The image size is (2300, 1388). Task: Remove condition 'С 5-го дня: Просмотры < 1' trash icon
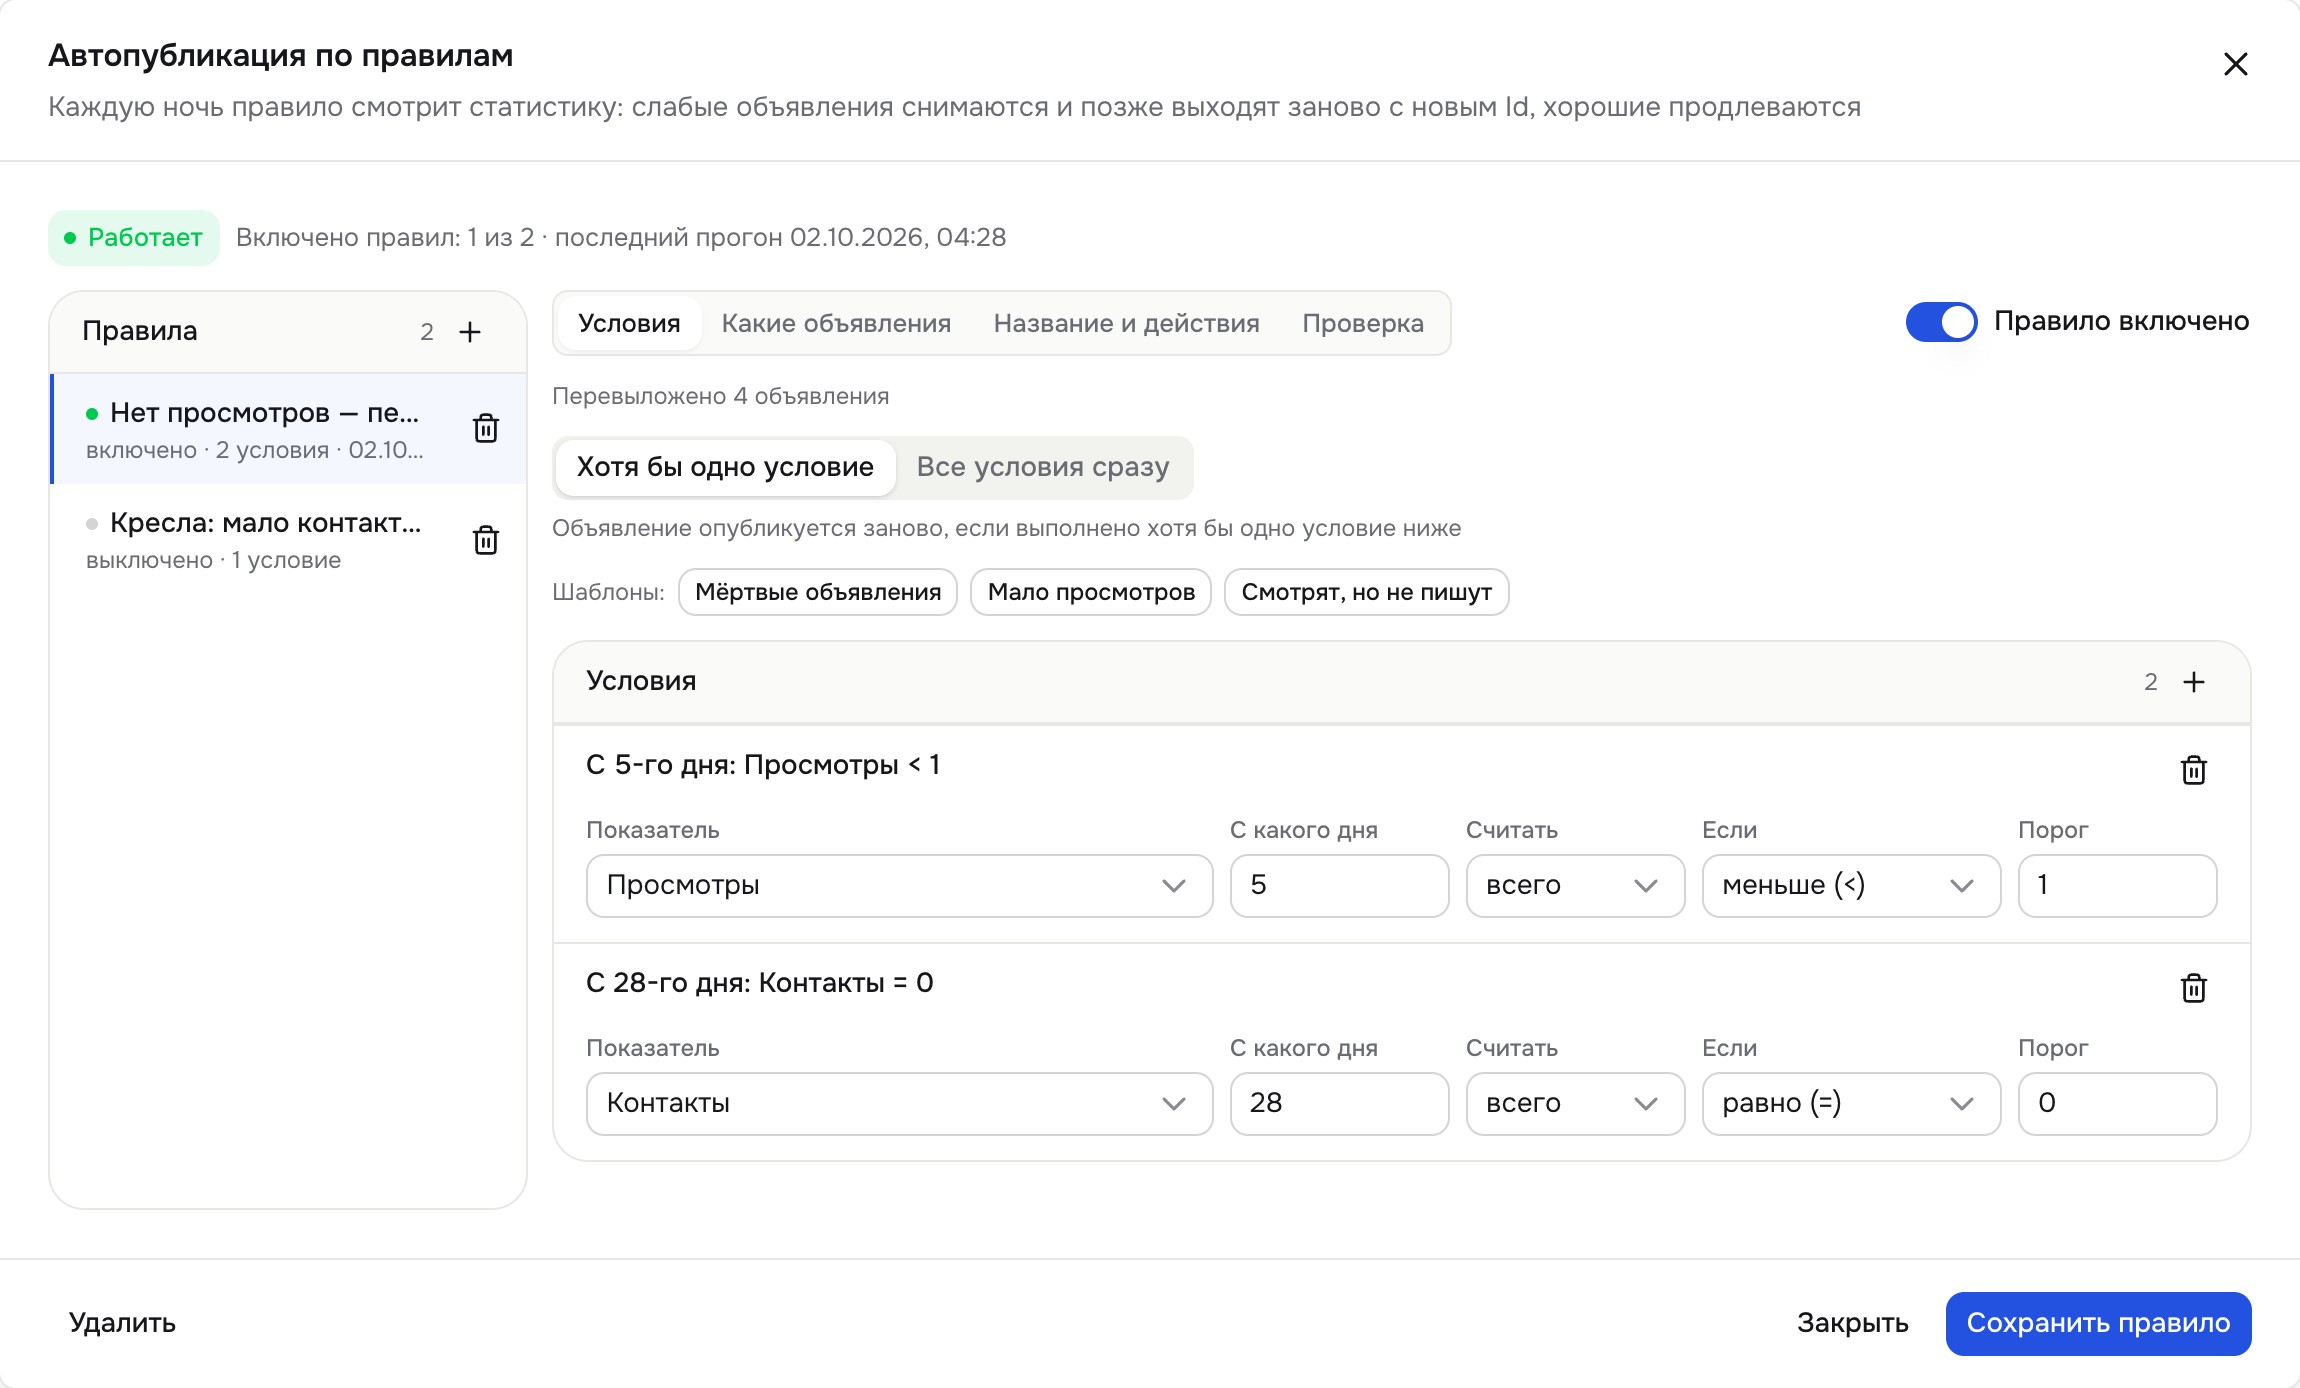[2194, 770]
